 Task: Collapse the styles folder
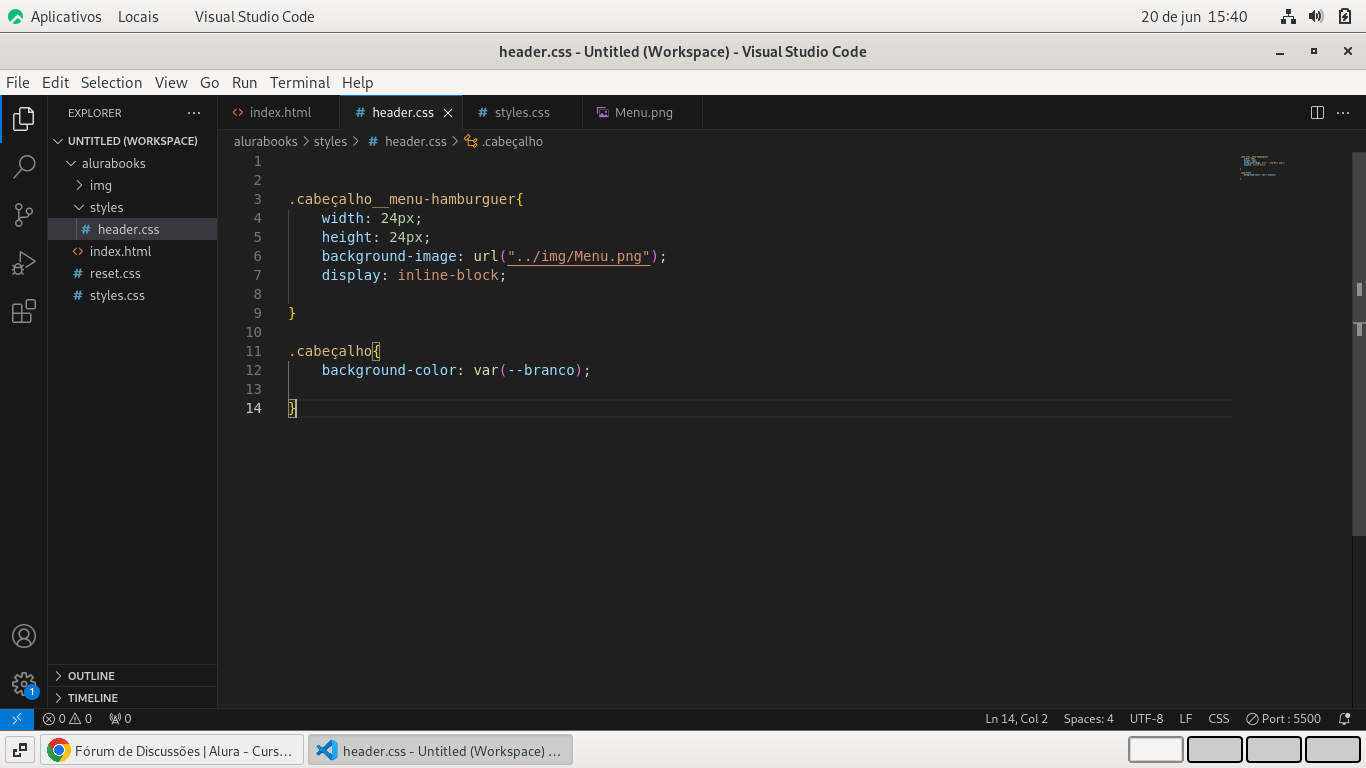click(132, 207)
